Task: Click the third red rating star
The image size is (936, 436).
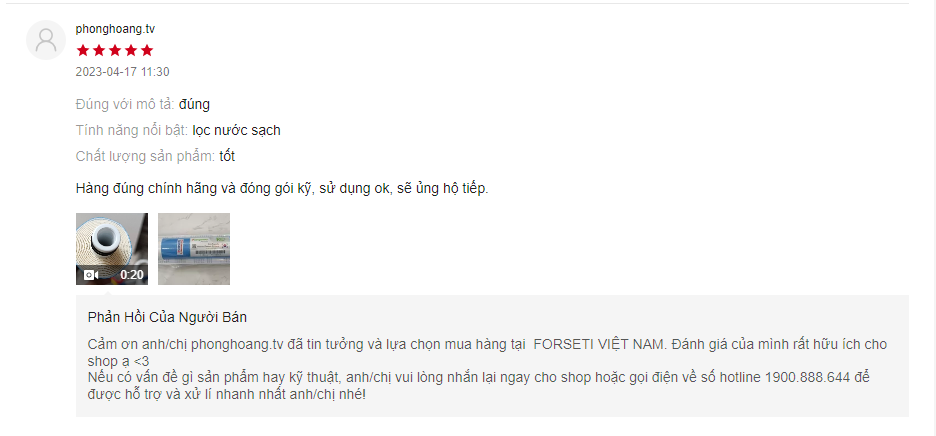Action: (115, 51)
